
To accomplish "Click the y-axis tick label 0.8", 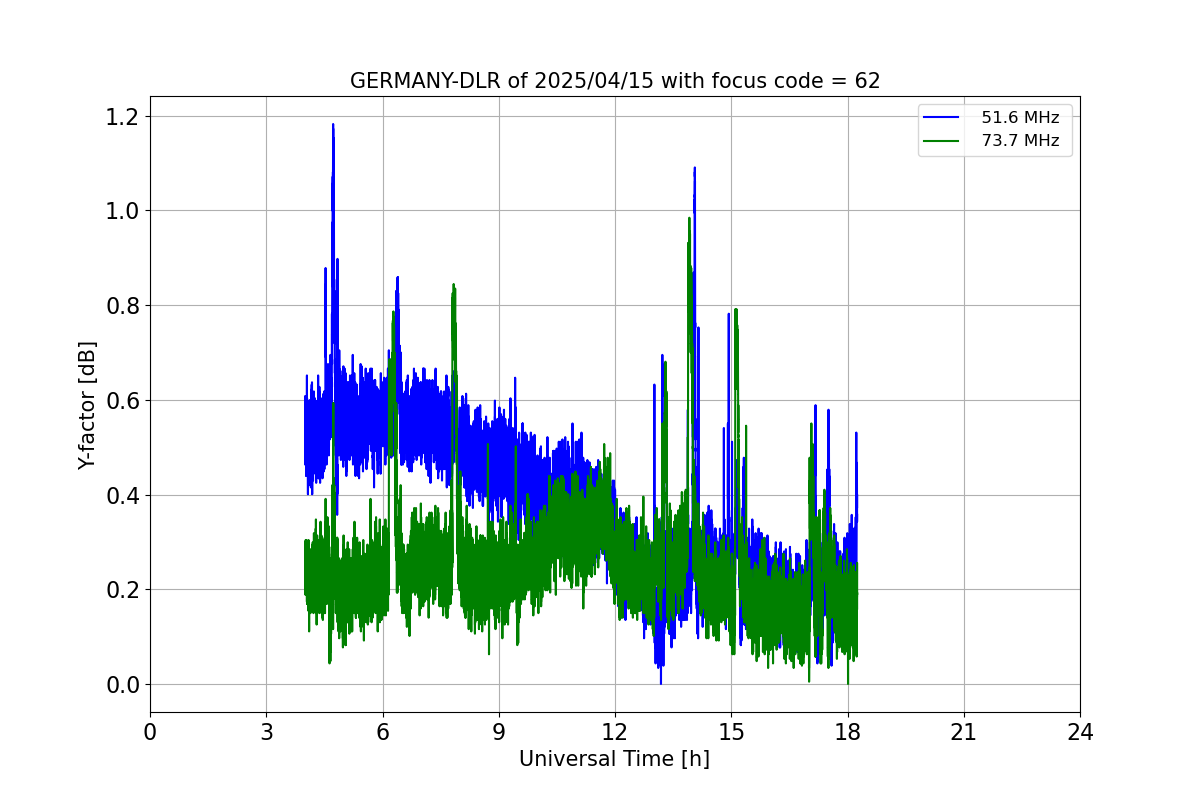I will [x=123, y=306].
